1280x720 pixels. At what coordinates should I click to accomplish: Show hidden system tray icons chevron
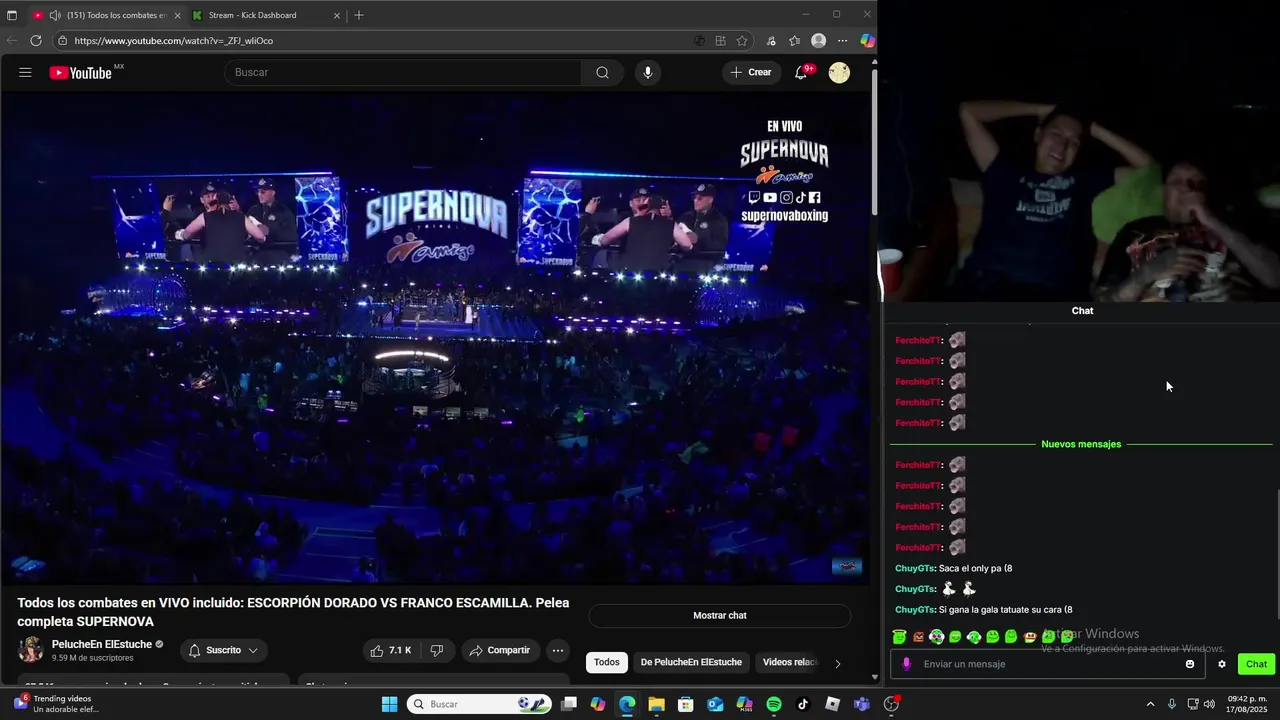click(x=1150, y=704)
